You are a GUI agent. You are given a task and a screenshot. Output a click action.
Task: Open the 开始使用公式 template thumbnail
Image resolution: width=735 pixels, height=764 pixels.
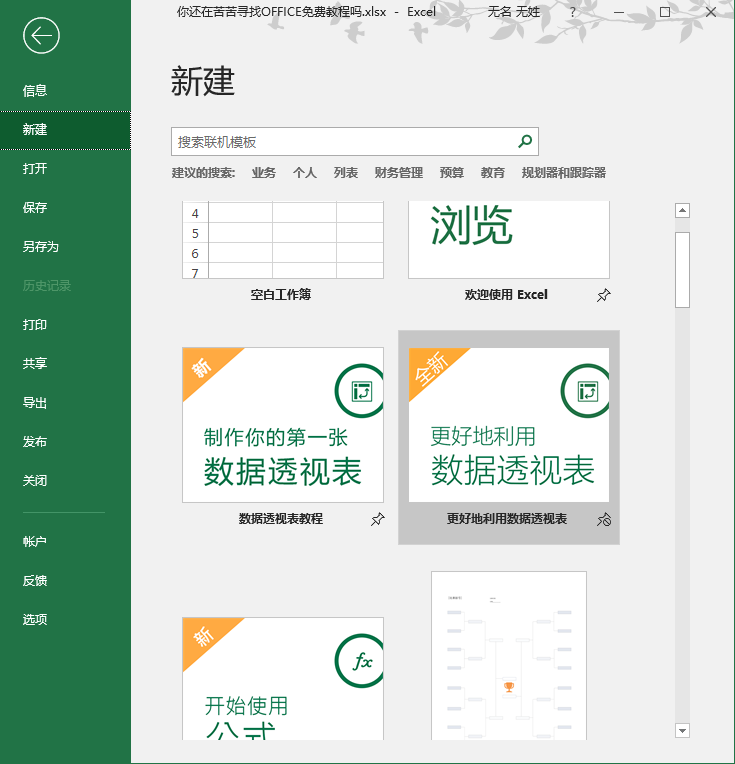[x=283, y=678]
